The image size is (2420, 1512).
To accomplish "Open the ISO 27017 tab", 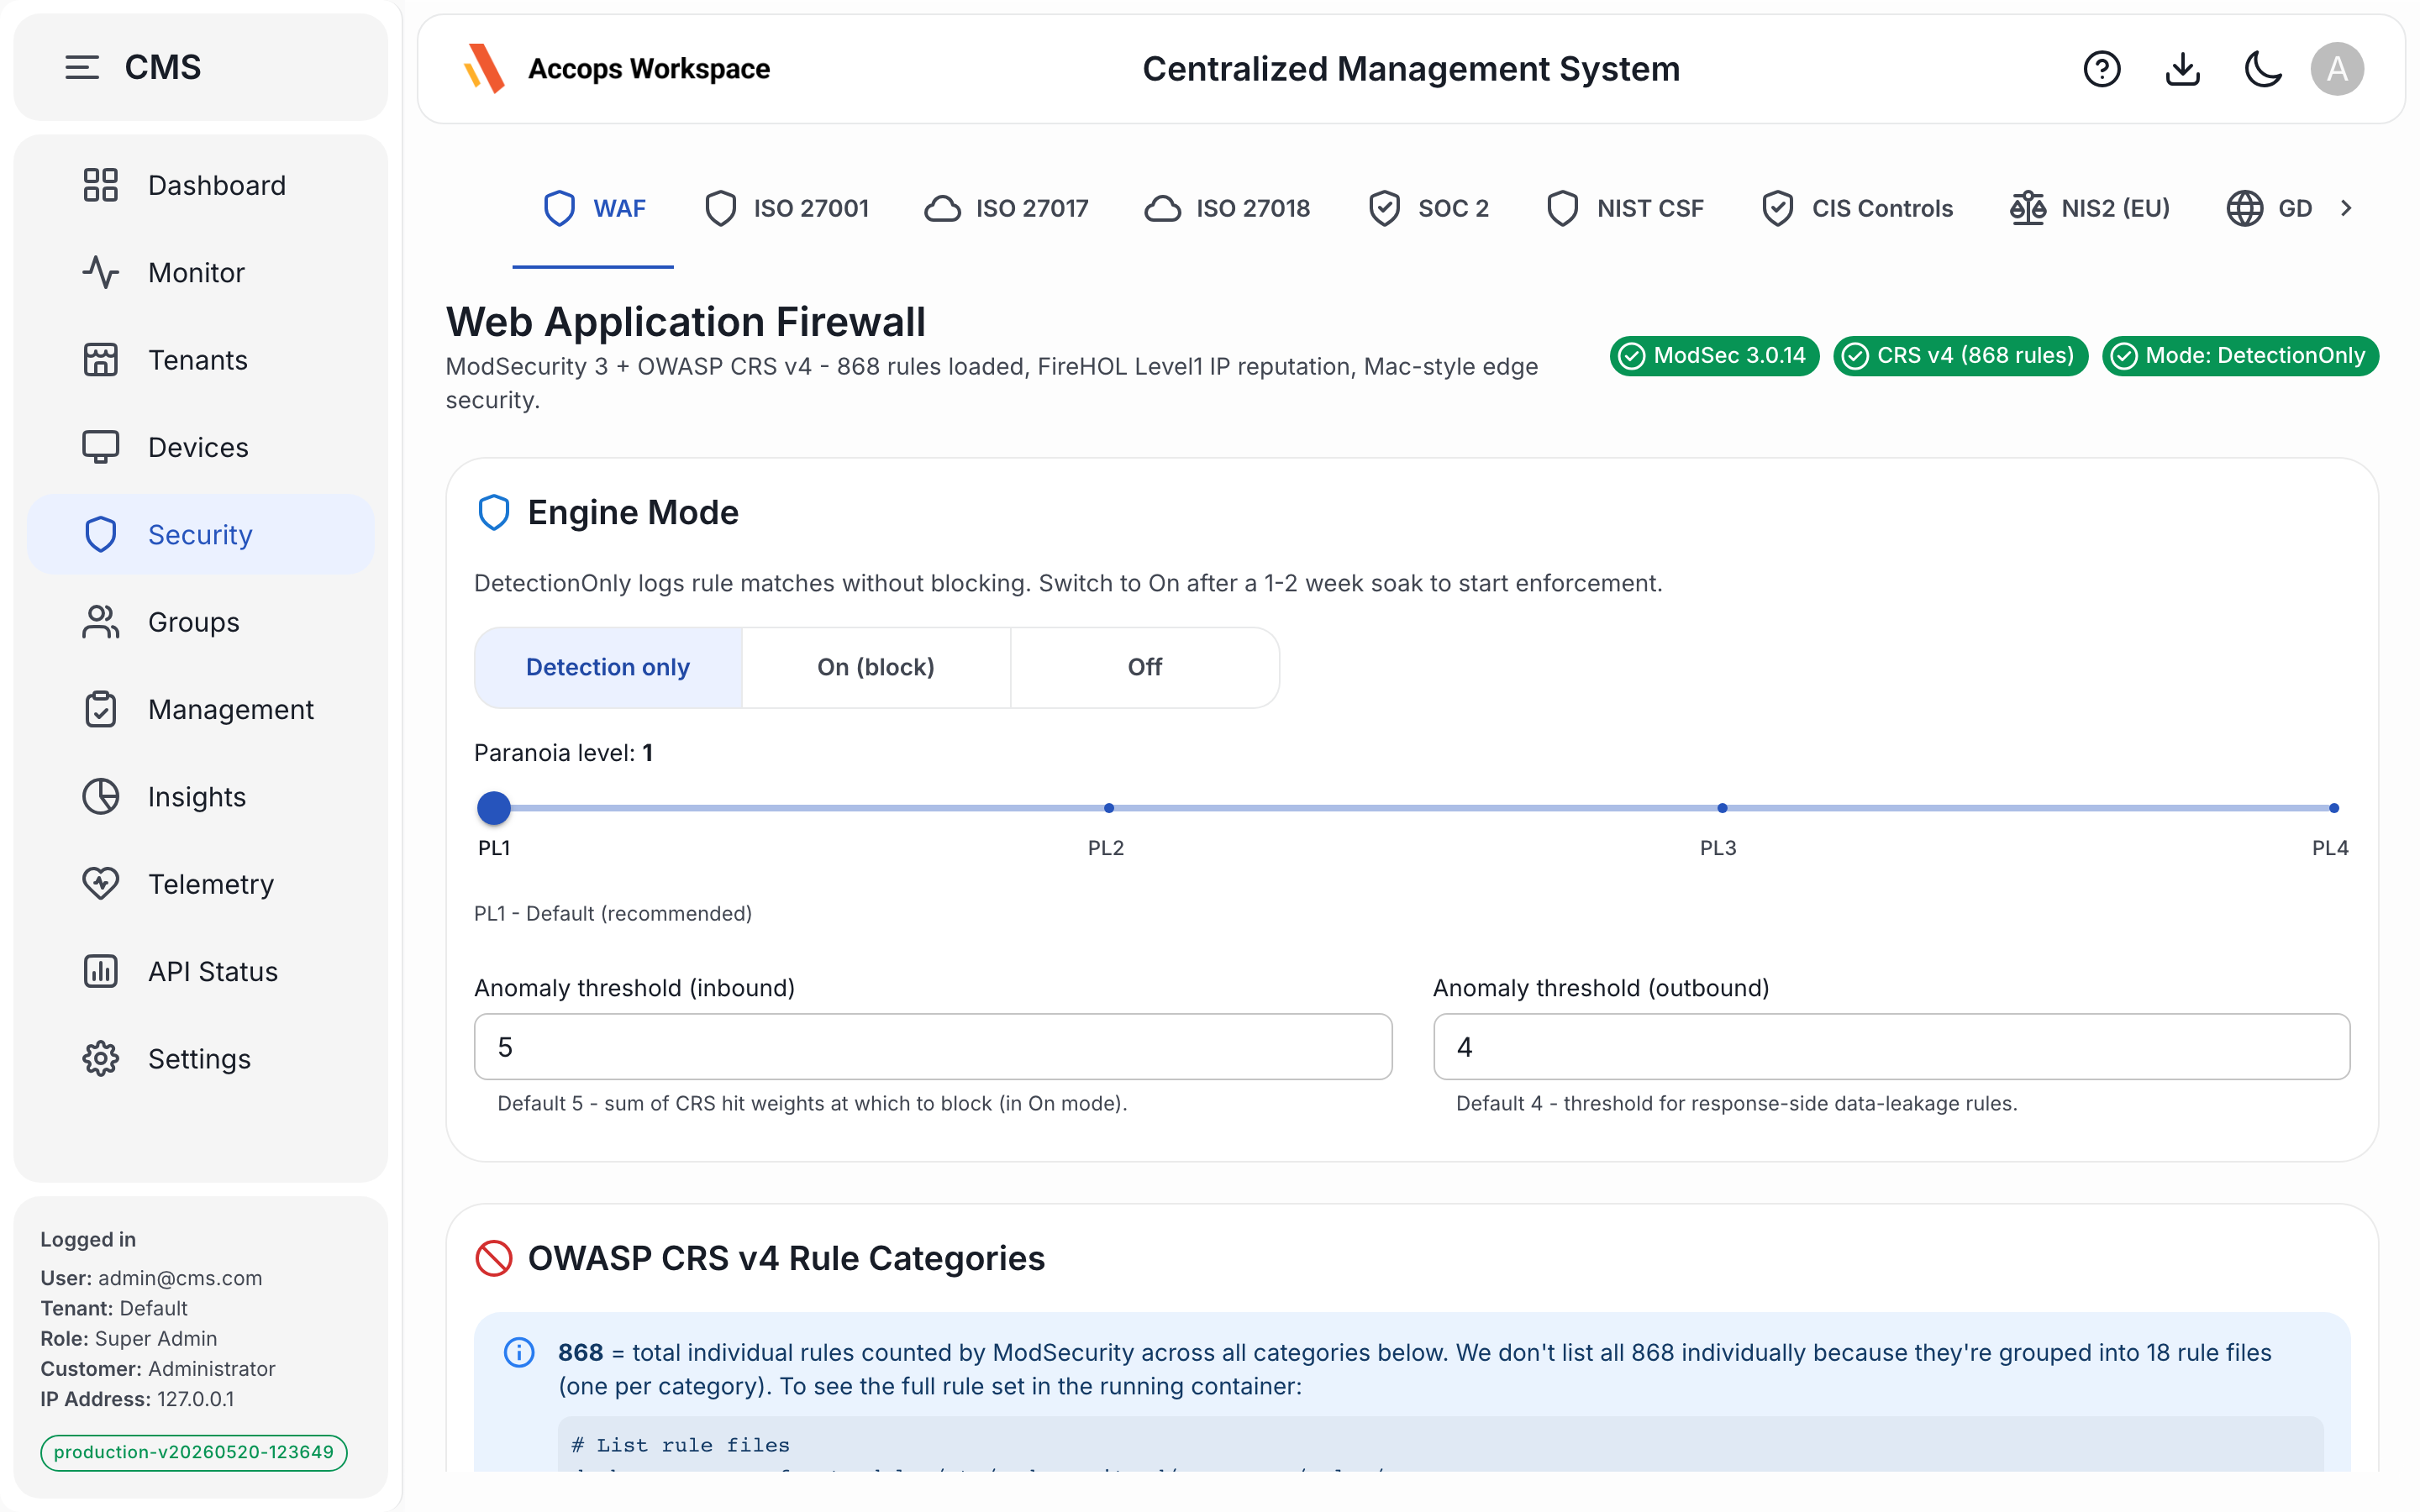I will coord(1007,208).
